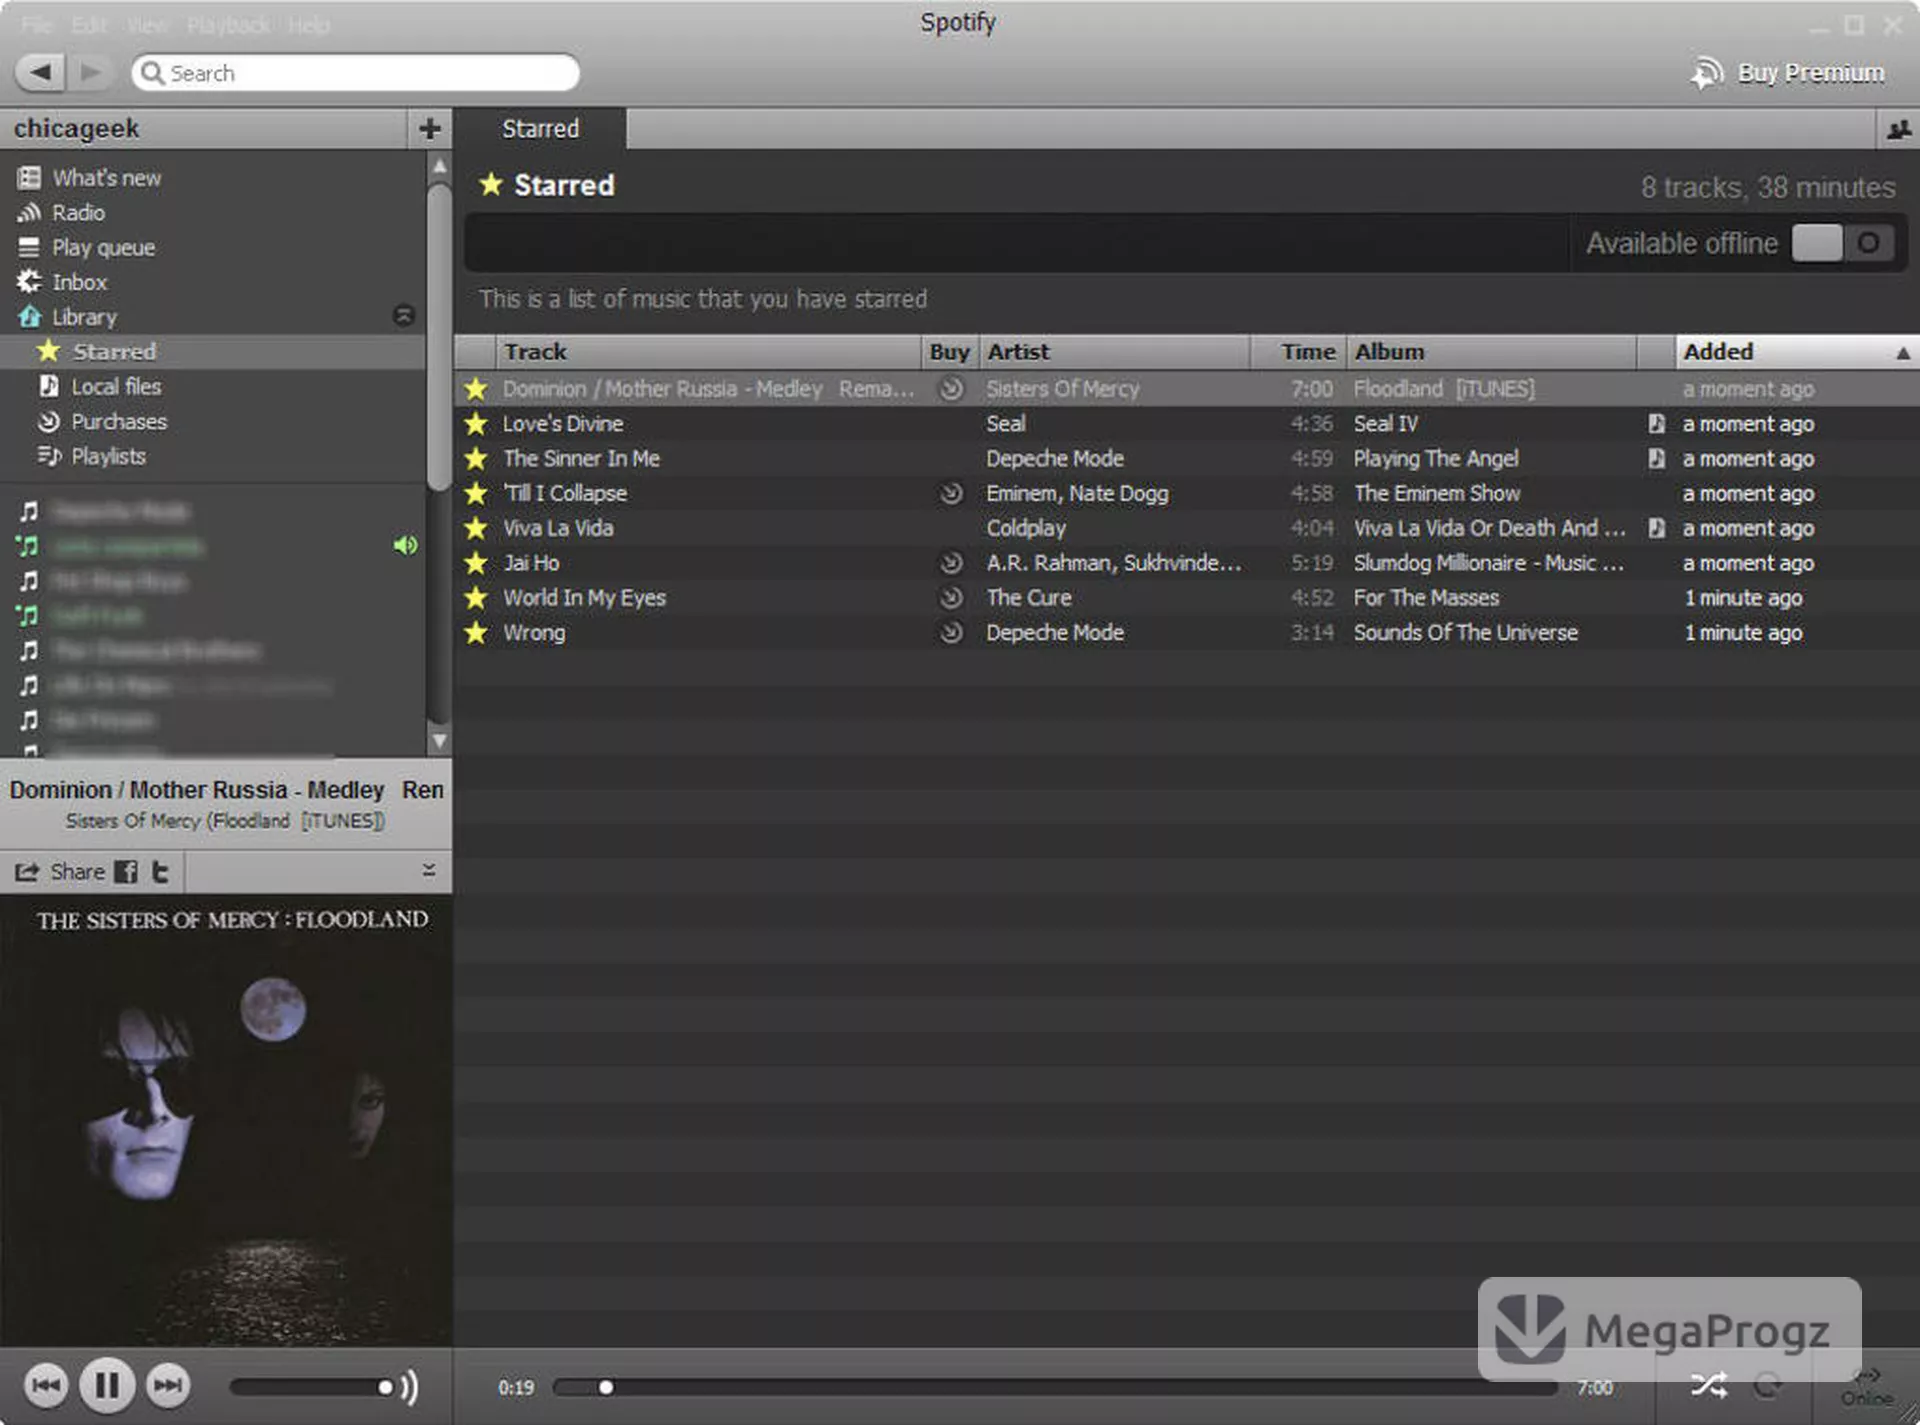
Task: Unstar the Dominion / Mother Russia track
Action: [476, 389]
